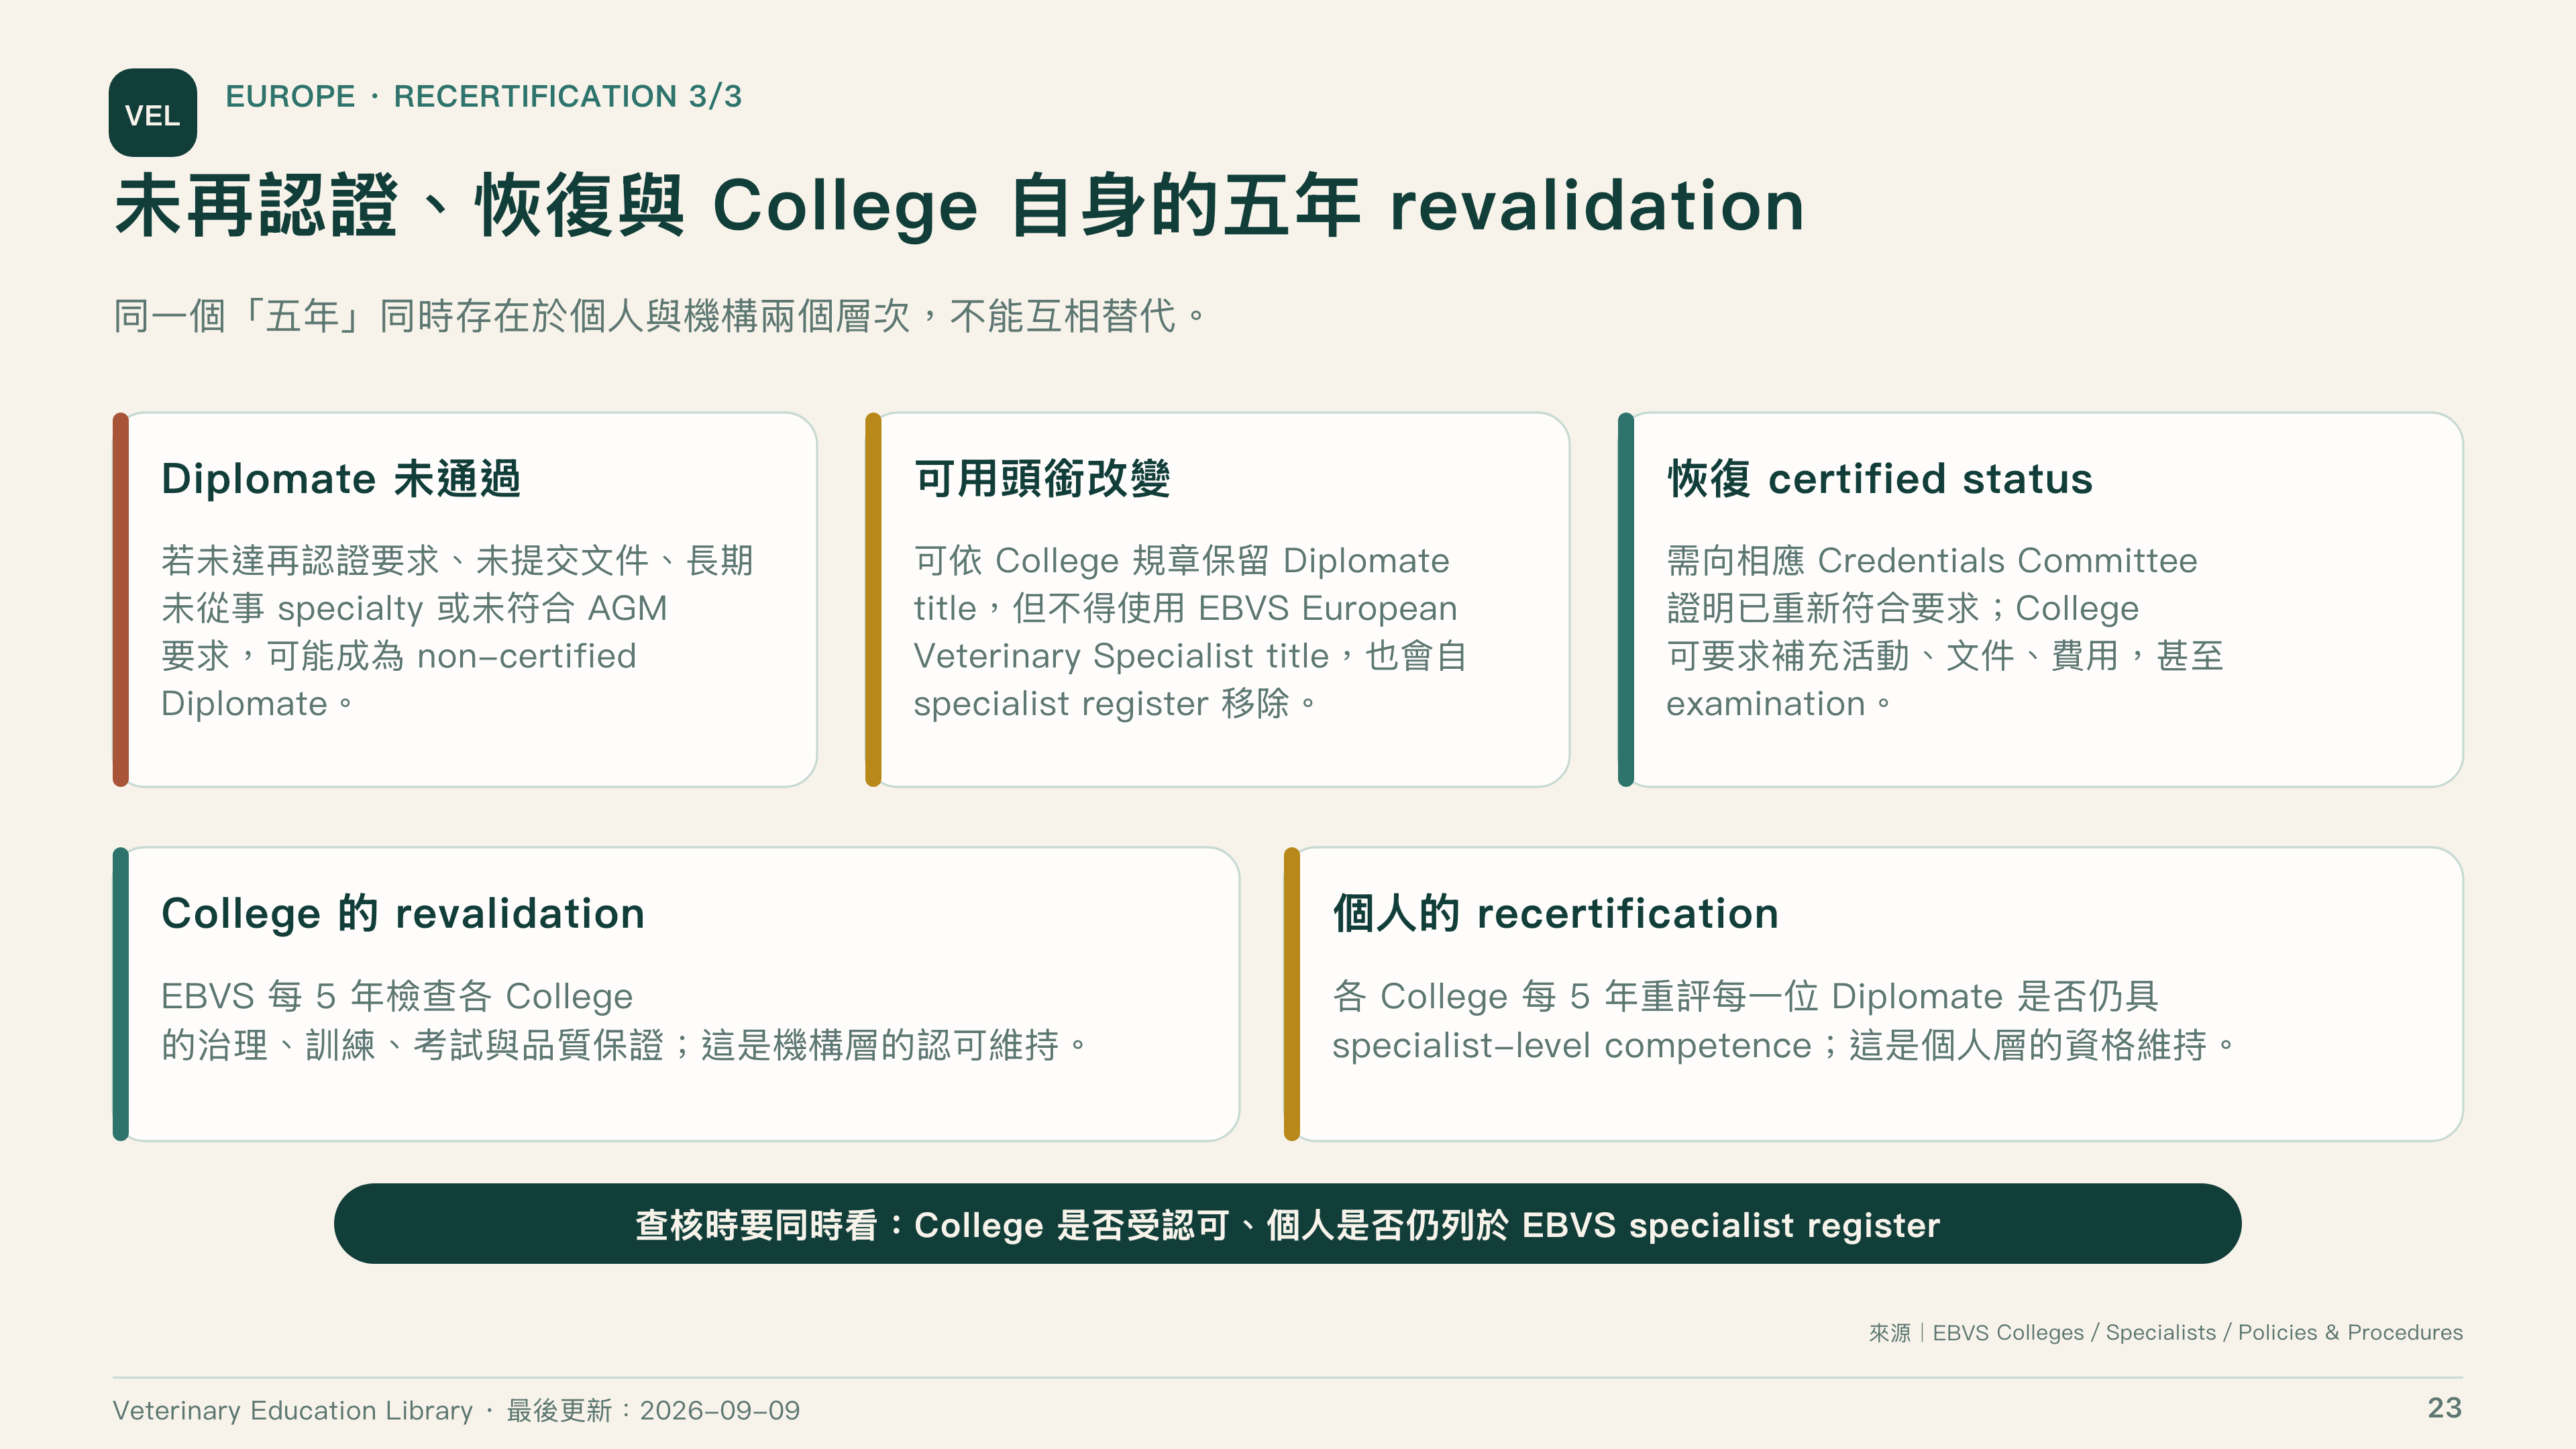
Task: Click the page number 23
Action: click(2445, 1408)
